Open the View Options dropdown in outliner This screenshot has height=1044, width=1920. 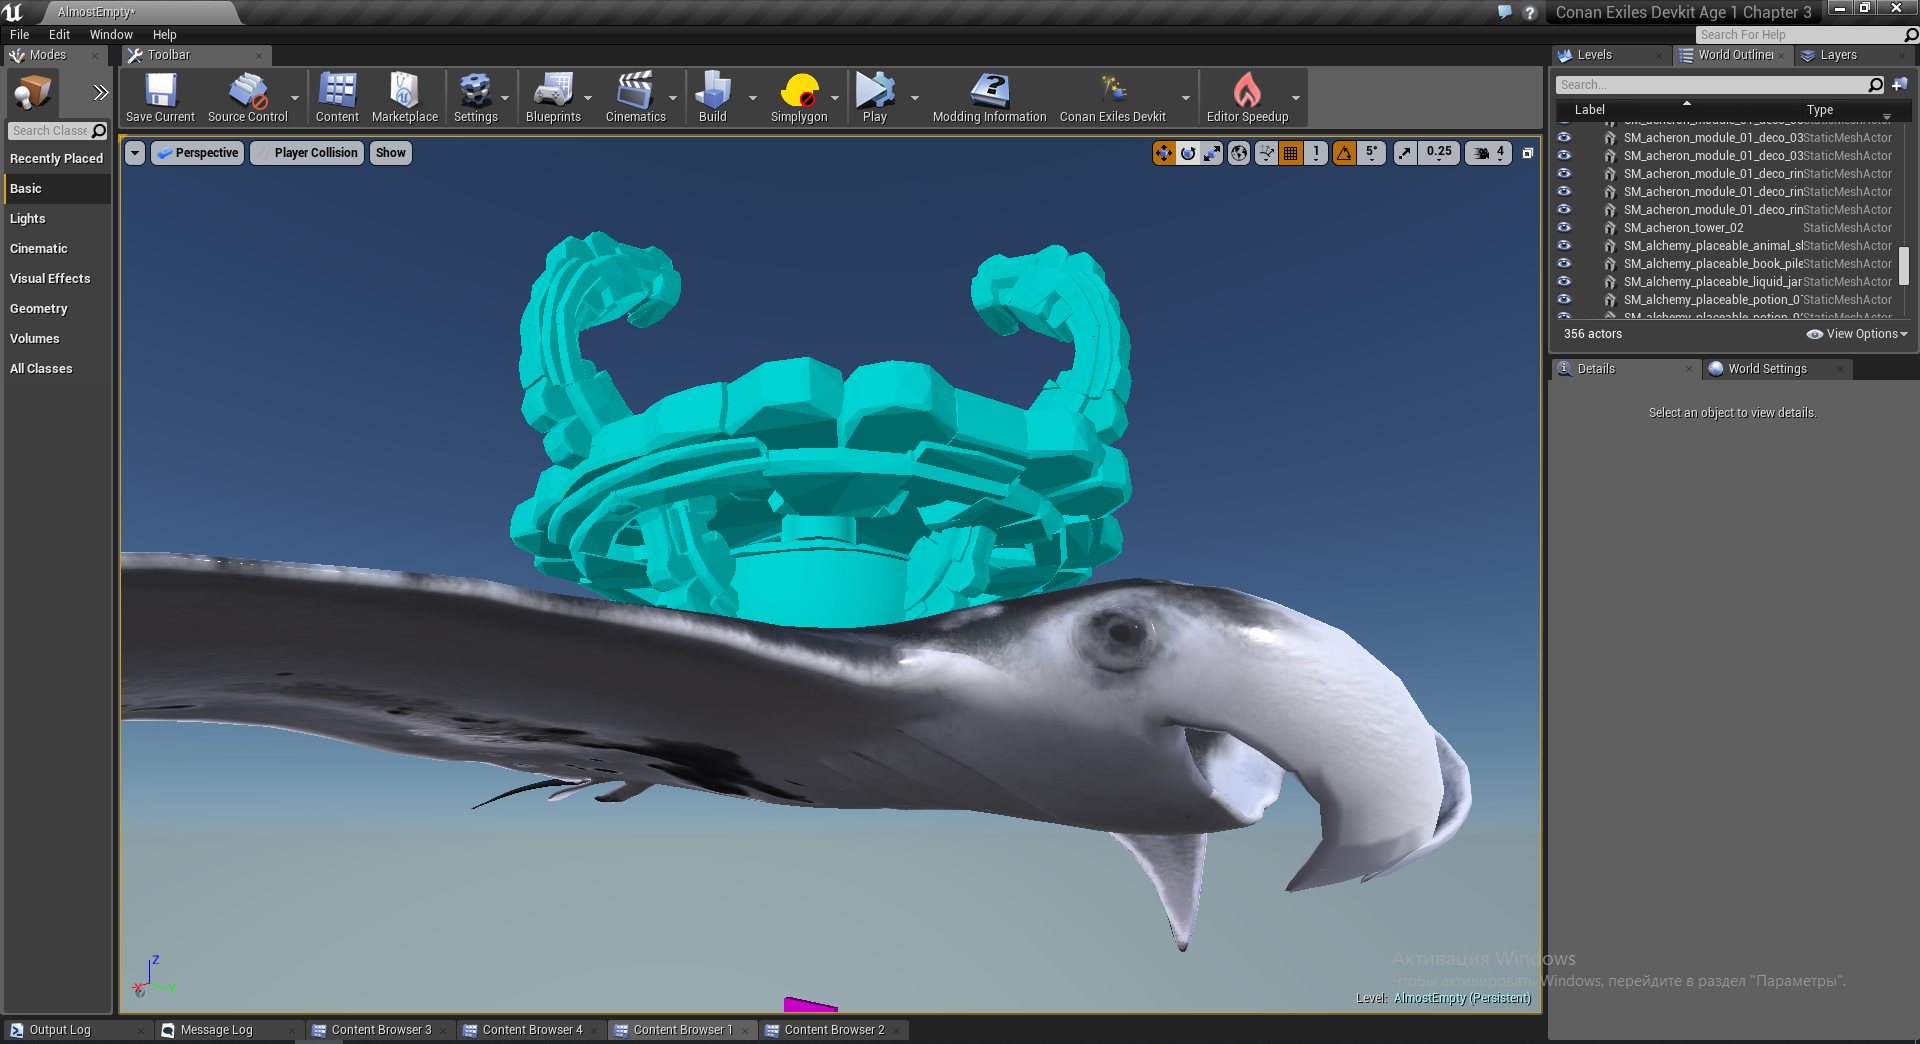(x=1857, y=334)
